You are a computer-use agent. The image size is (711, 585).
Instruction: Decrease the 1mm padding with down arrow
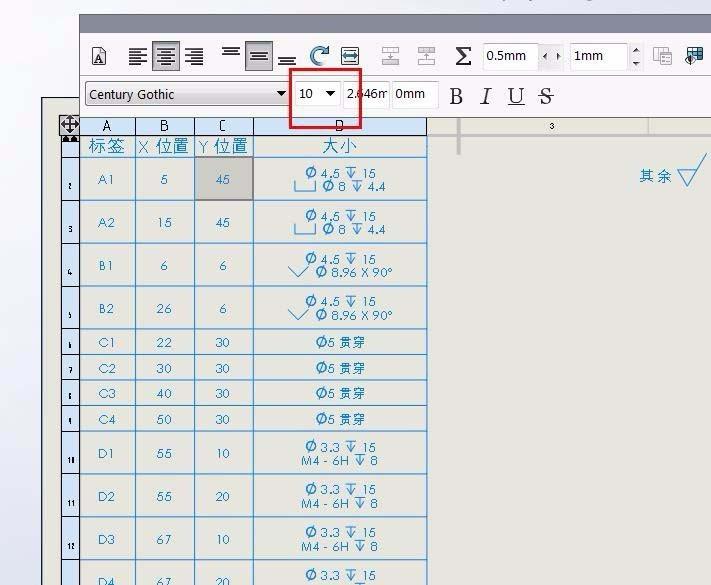[636, 63]
